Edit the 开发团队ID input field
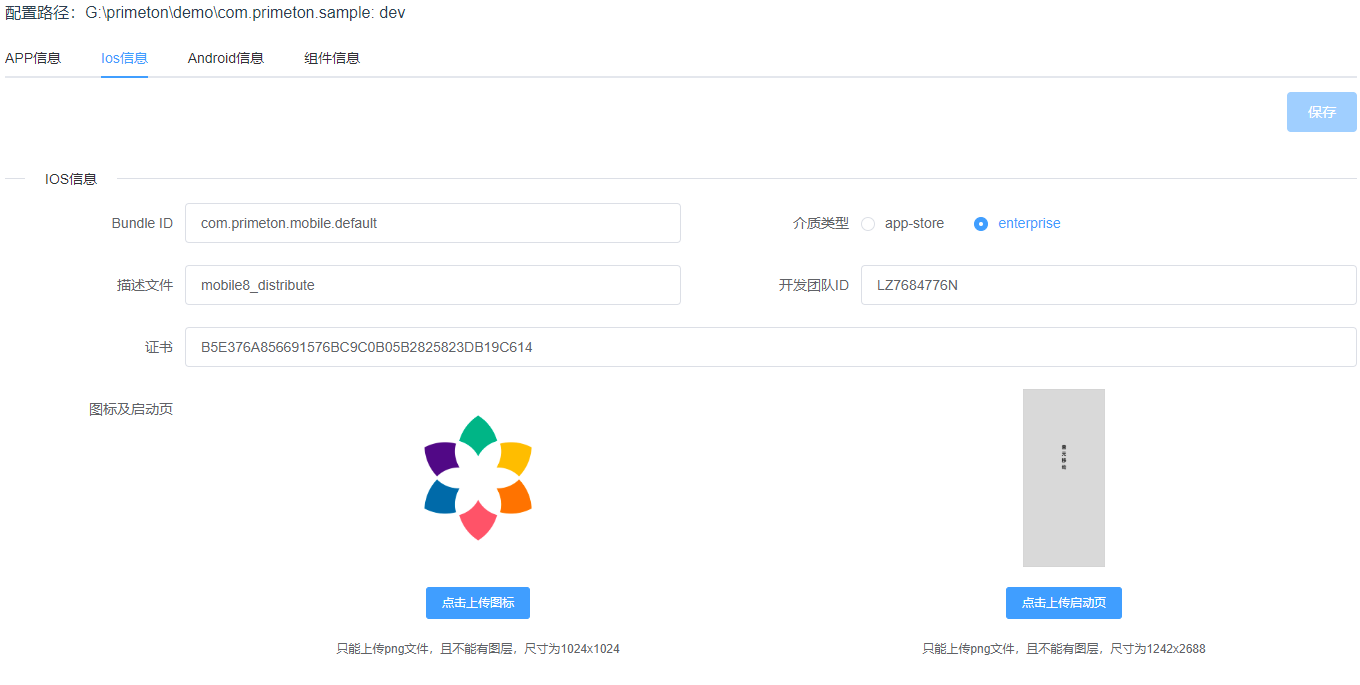Screen dimensions: 1360x685 pos(1108,285)
